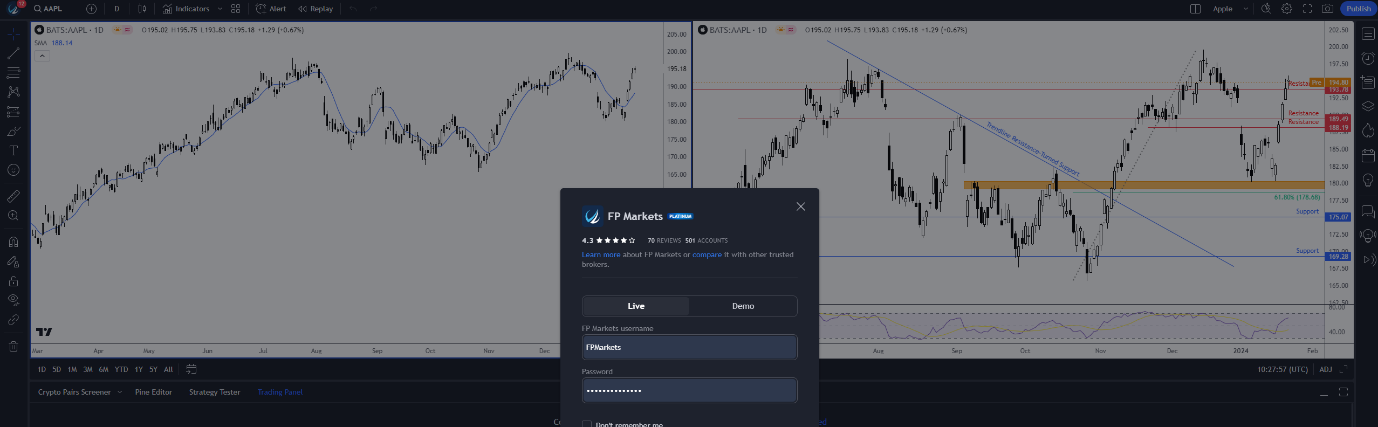
Task: Click the undo arrow
Action: coord(353,8)
